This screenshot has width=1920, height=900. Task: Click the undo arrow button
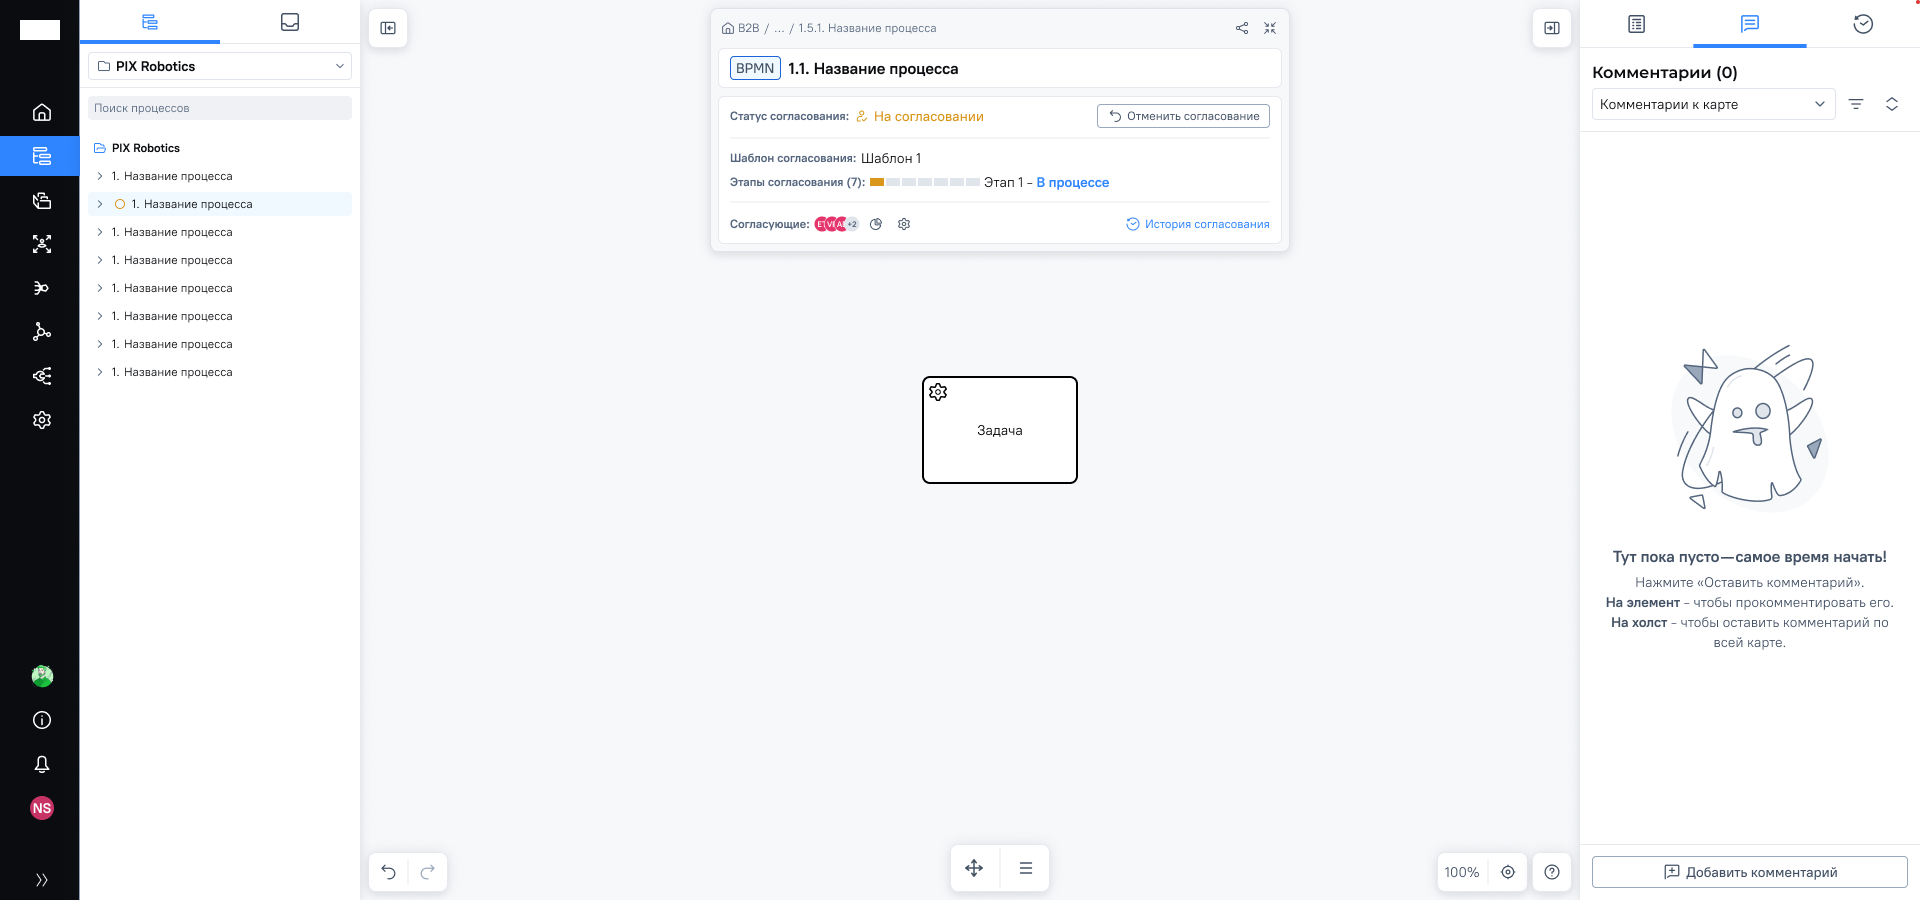(x=389, y=872)
